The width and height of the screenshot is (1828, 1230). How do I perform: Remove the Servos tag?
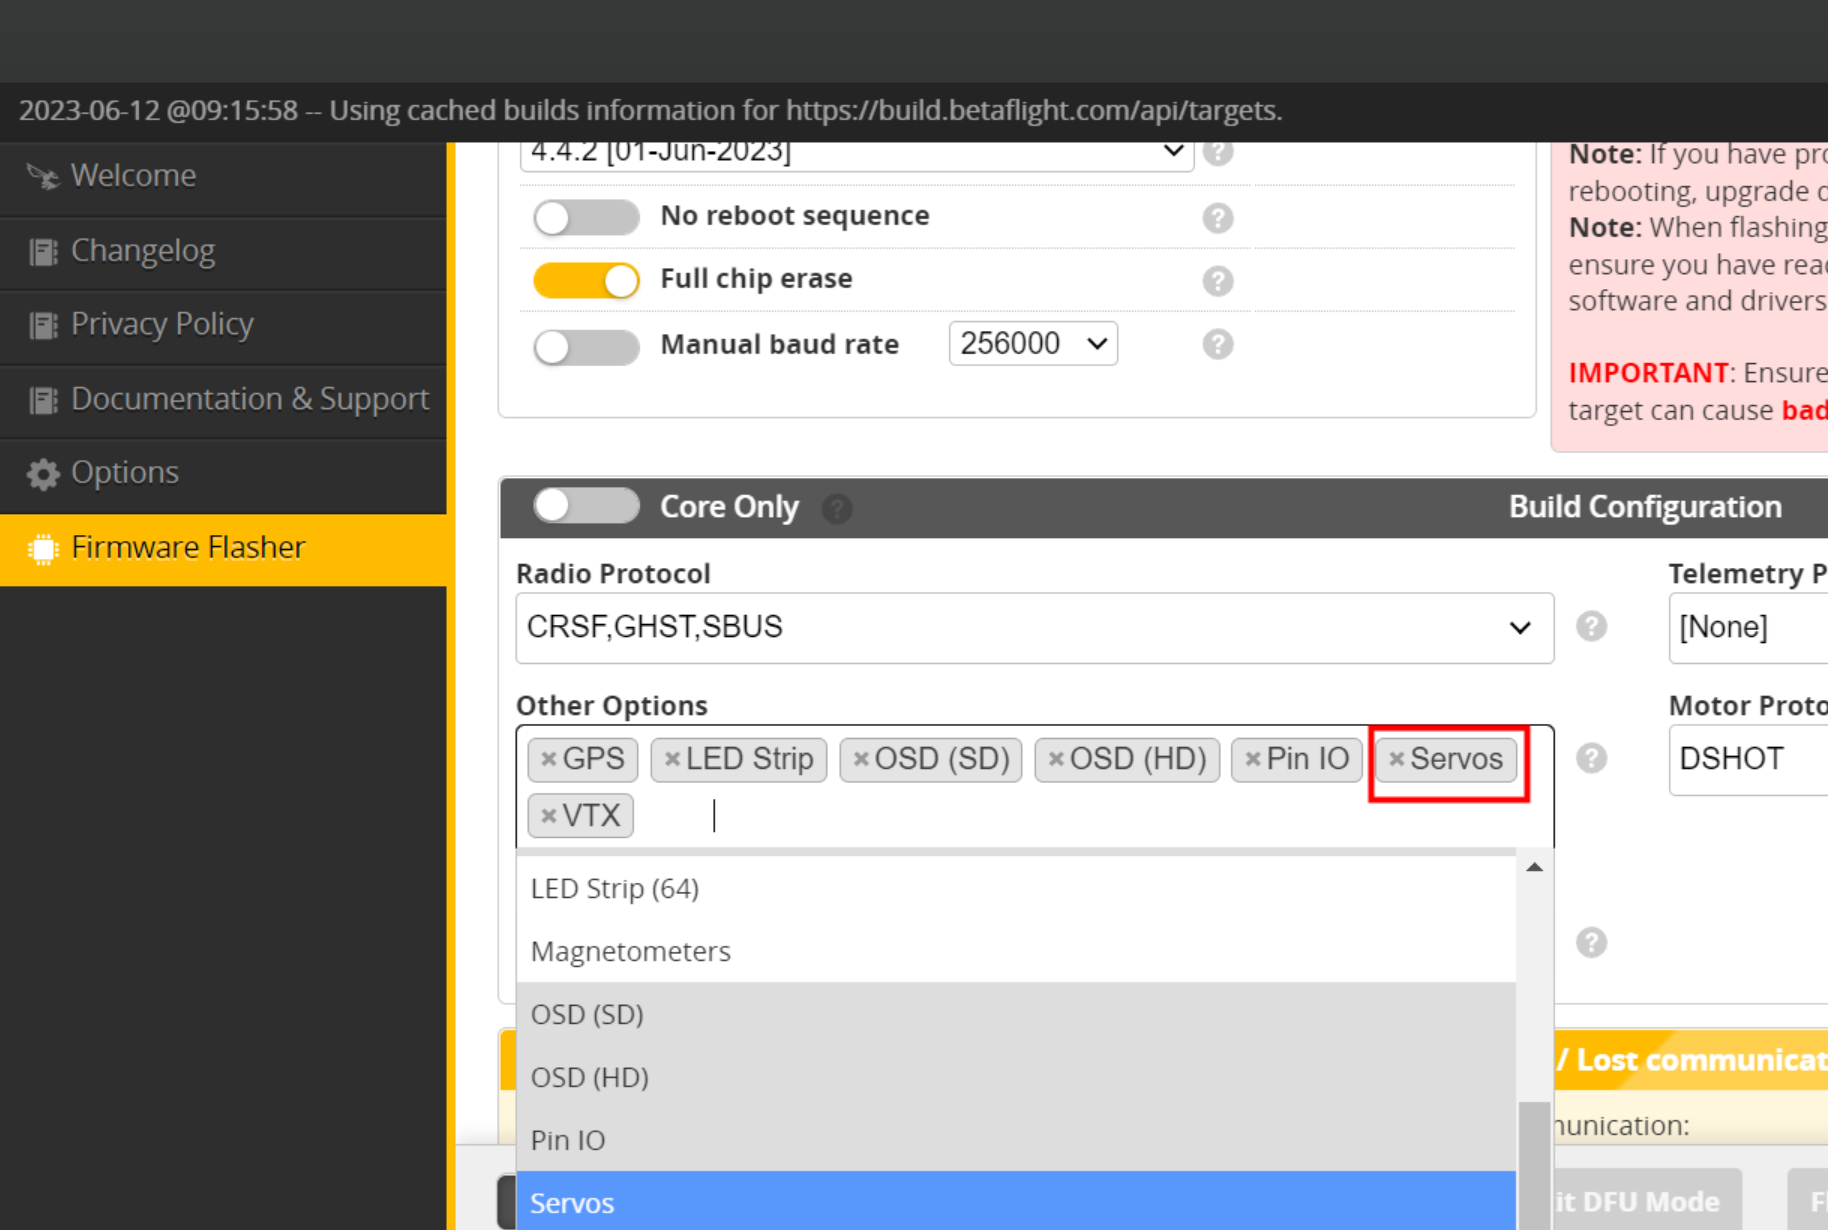pos(1397,760)
